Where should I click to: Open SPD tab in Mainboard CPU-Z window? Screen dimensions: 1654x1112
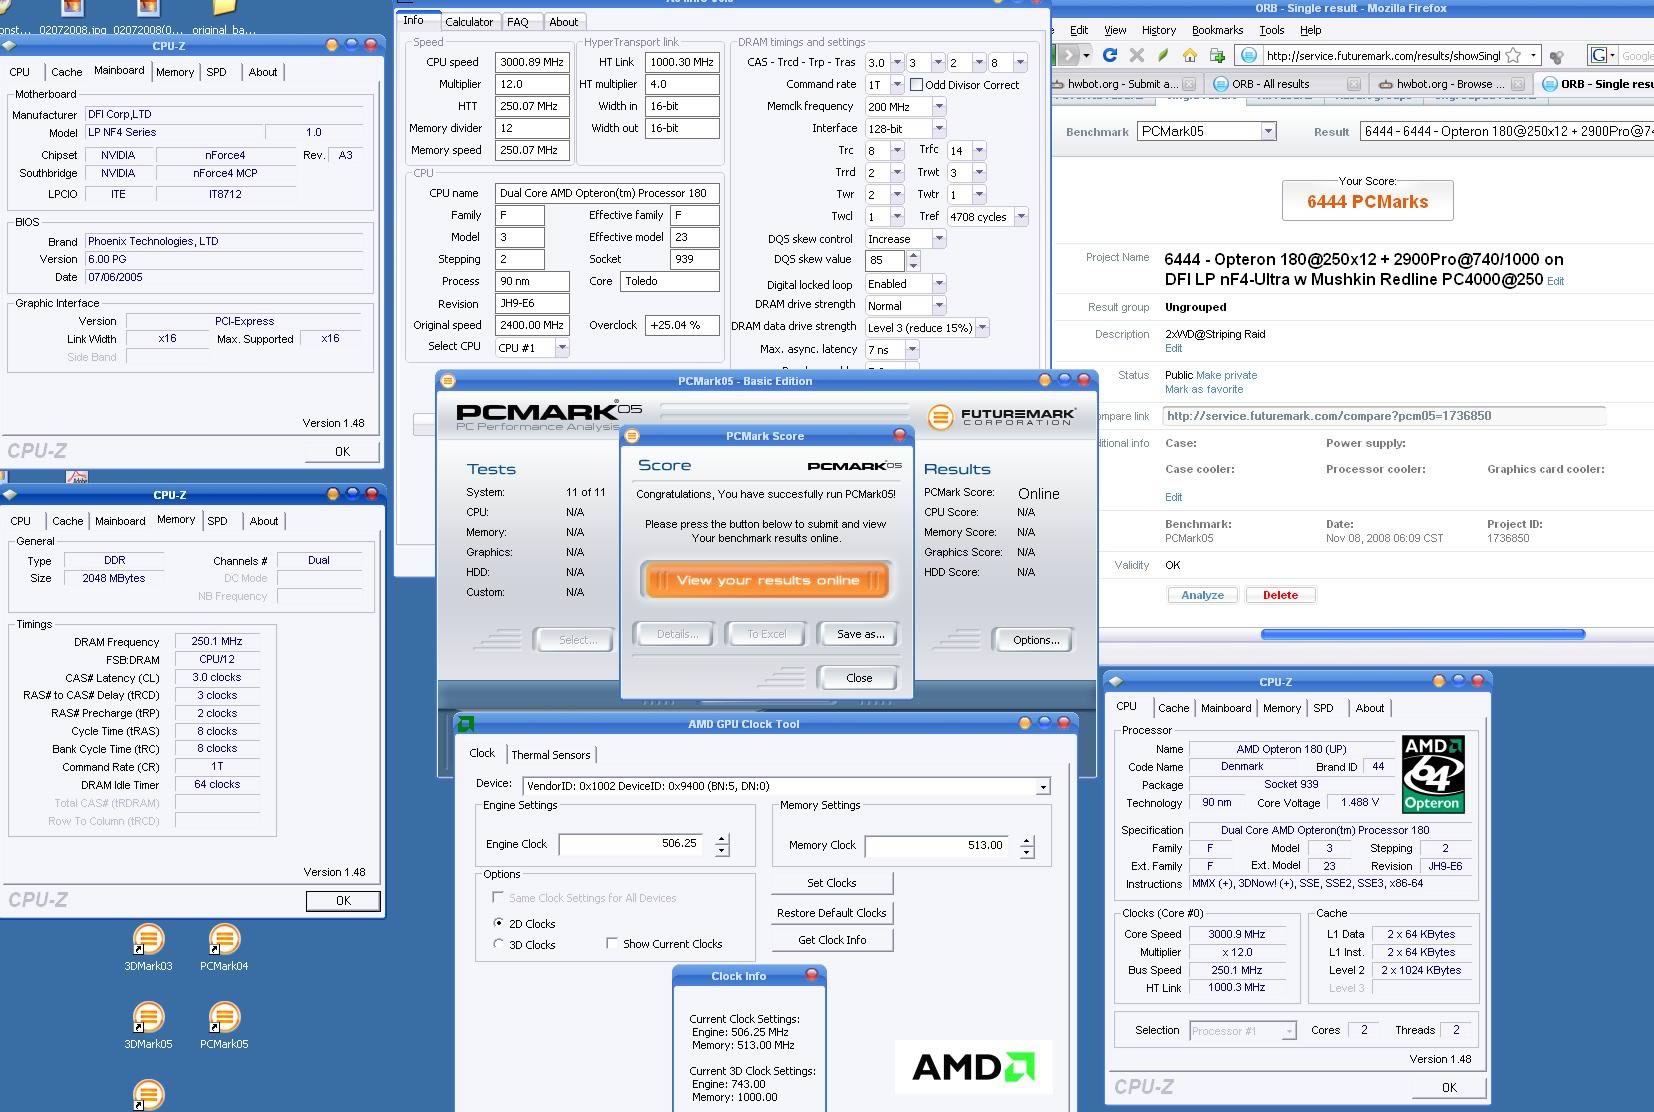(217, 72)
